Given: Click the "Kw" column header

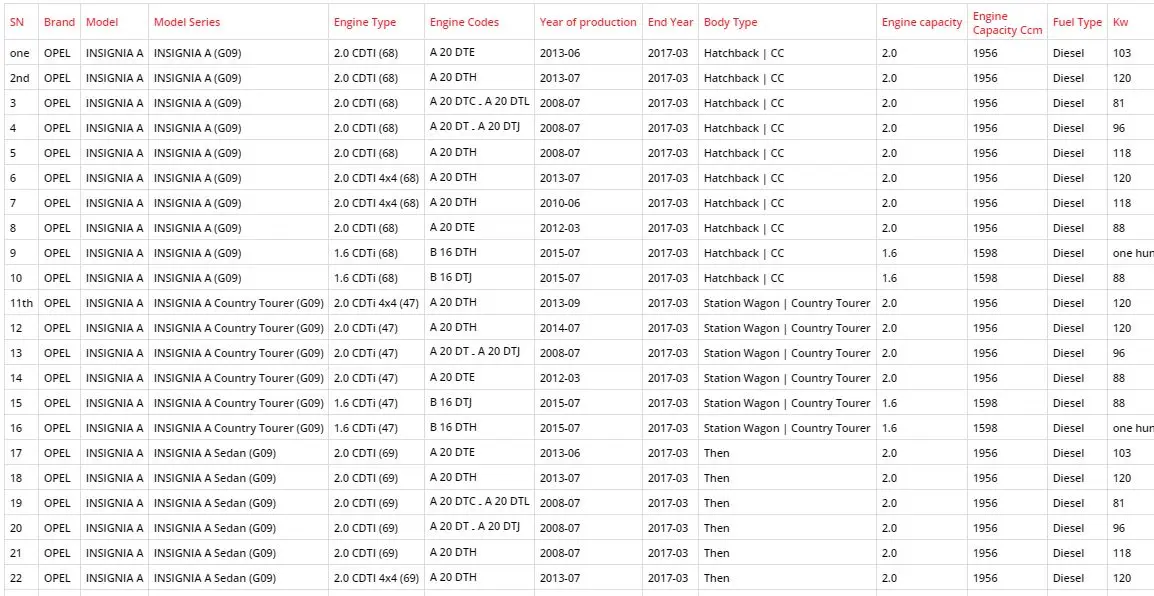Looking at the screenshot, I should coord(1120,22).
